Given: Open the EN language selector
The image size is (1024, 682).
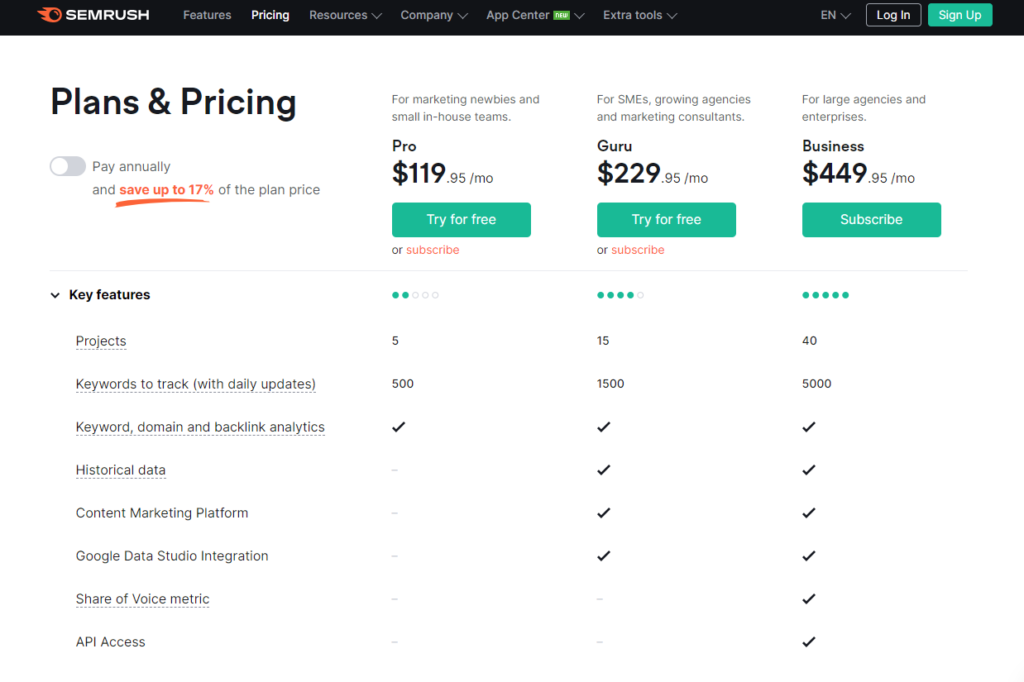Looking at the screenshot, I should coord(835,15).
